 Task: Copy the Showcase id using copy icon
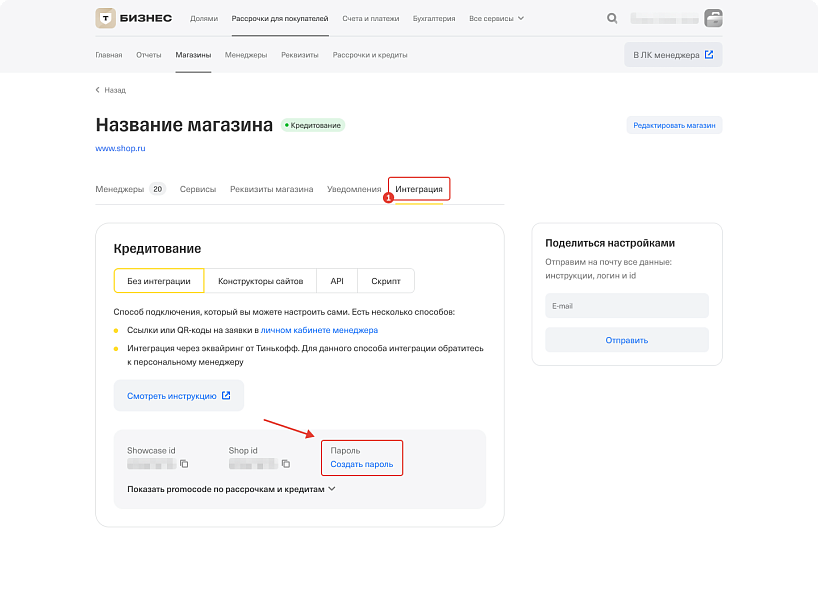(x=186, y=464)
